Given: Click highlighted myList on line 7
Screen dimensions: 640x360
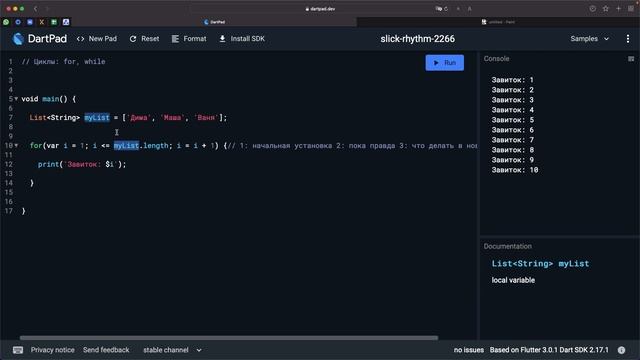Looking at the screenshot, I should pyautogui.click(x=97, y=118).
